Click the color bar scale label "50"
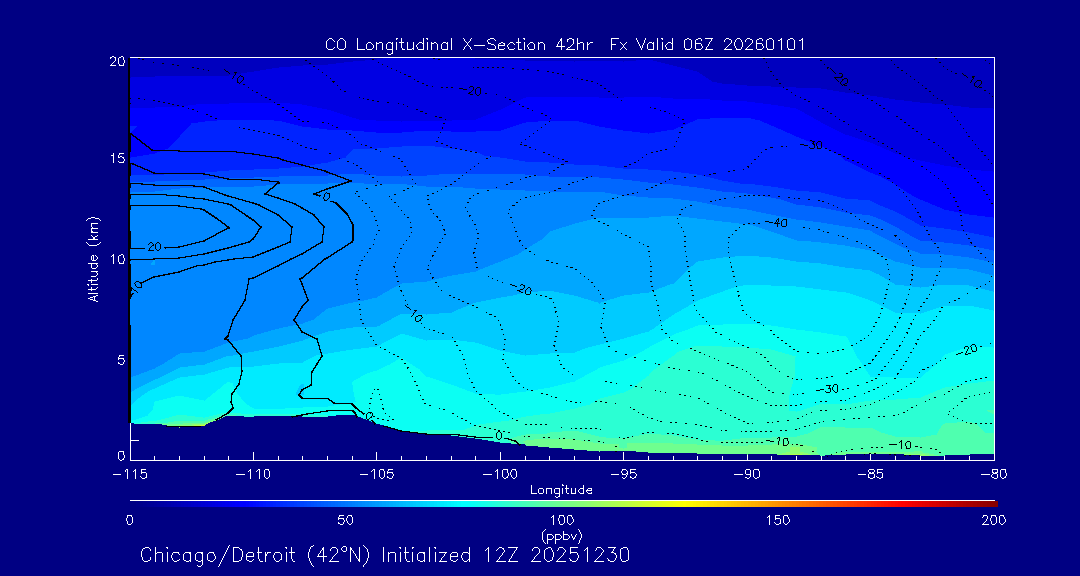 [x=346, y=520]
